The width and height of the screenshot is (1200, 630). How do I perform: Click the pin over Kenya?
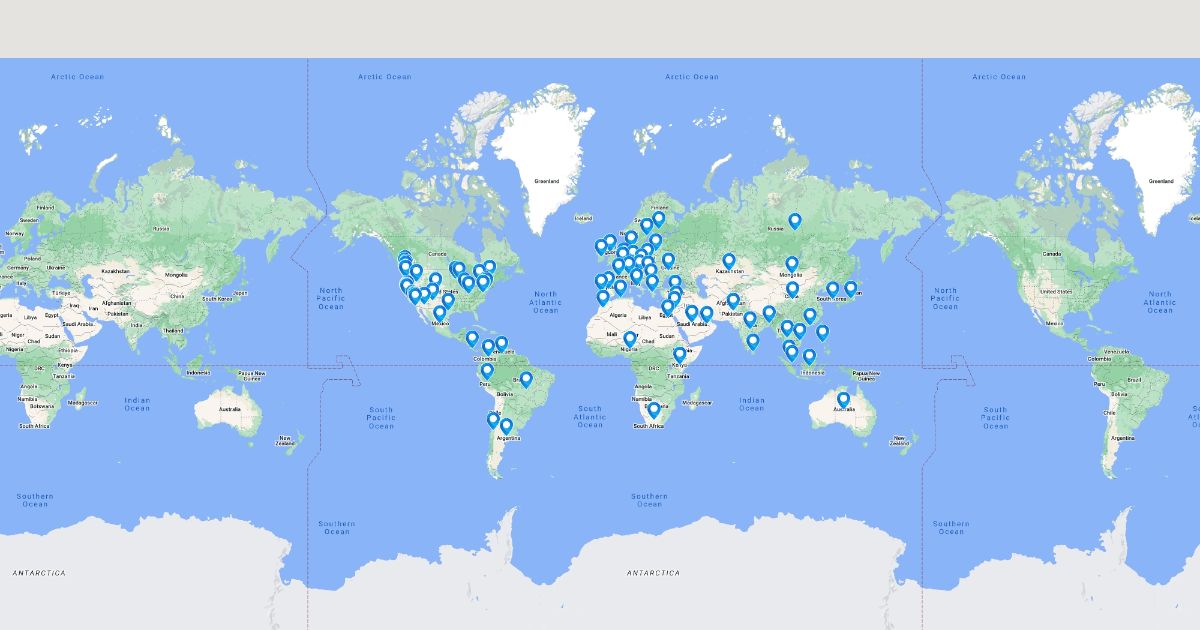coord(680,354)
